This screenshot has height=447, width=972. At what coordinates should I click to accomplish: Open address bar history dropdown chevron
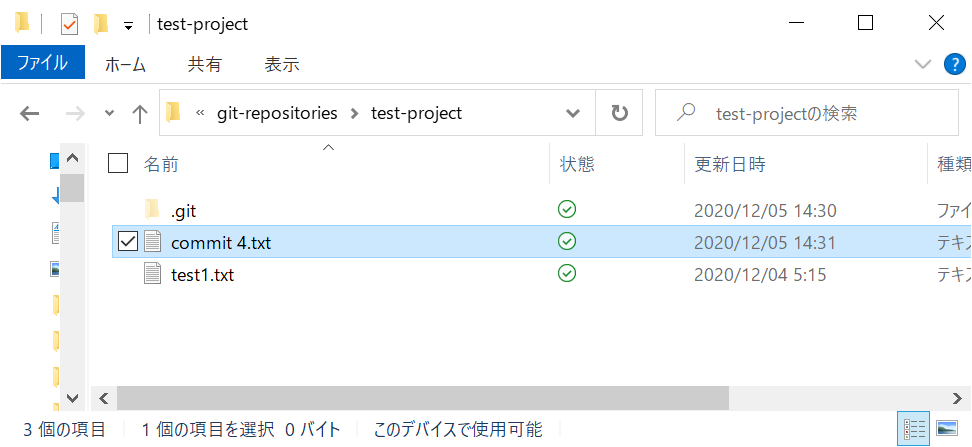pyautogui.click(x=573, y=113)
